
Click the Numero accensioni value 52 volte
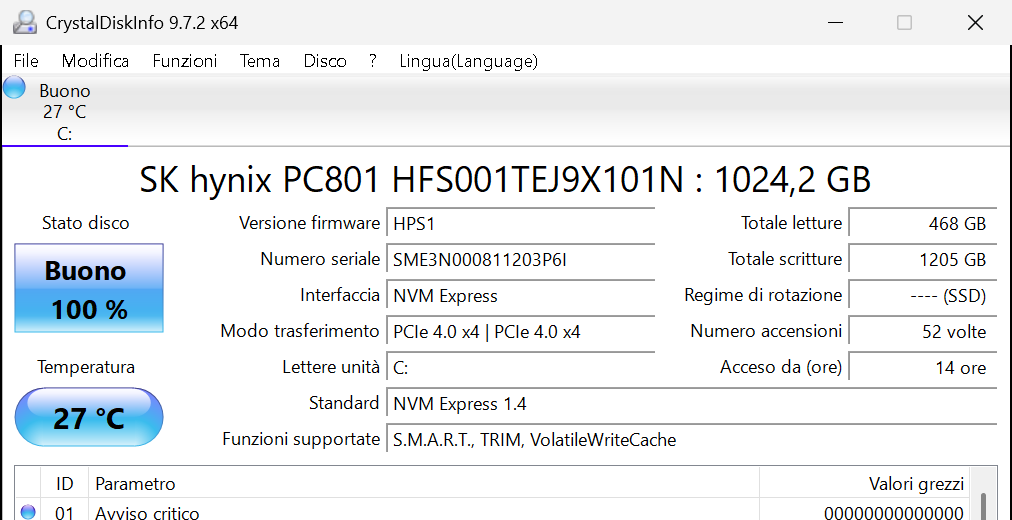point(922,332)
